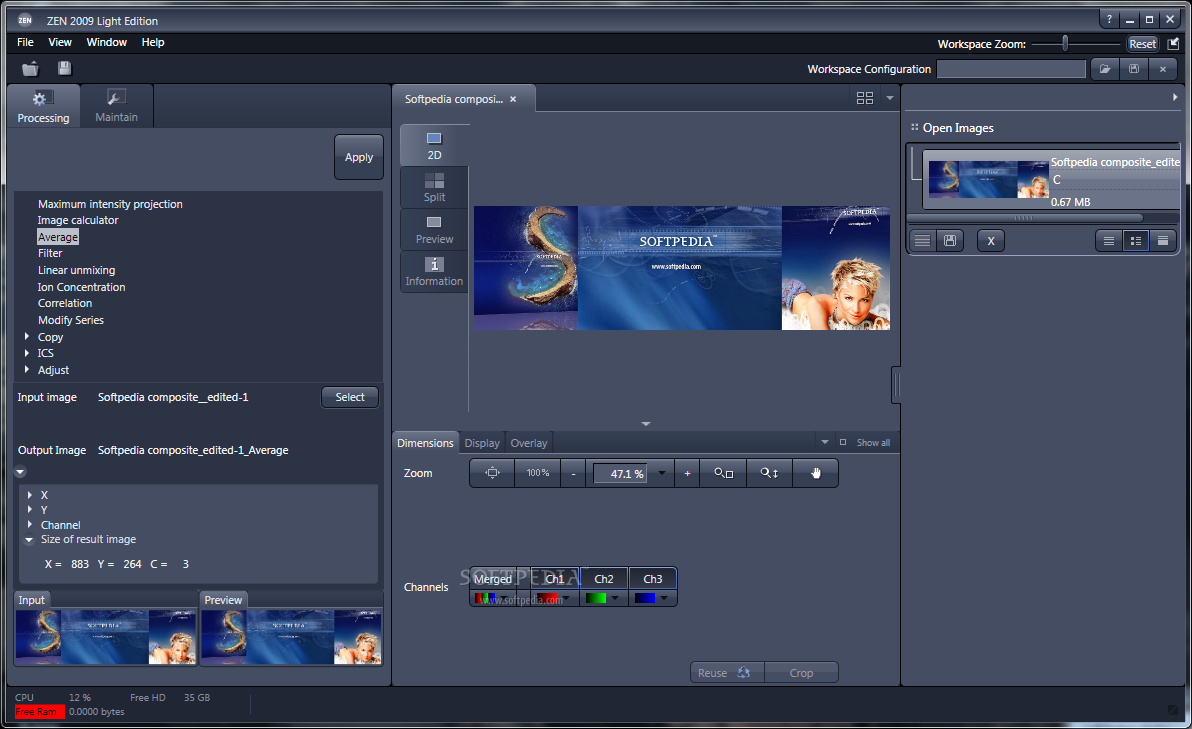Click the Ch1 red color swatch
The width and height of the screenshot is (1192, 729).
coord(546,598)
